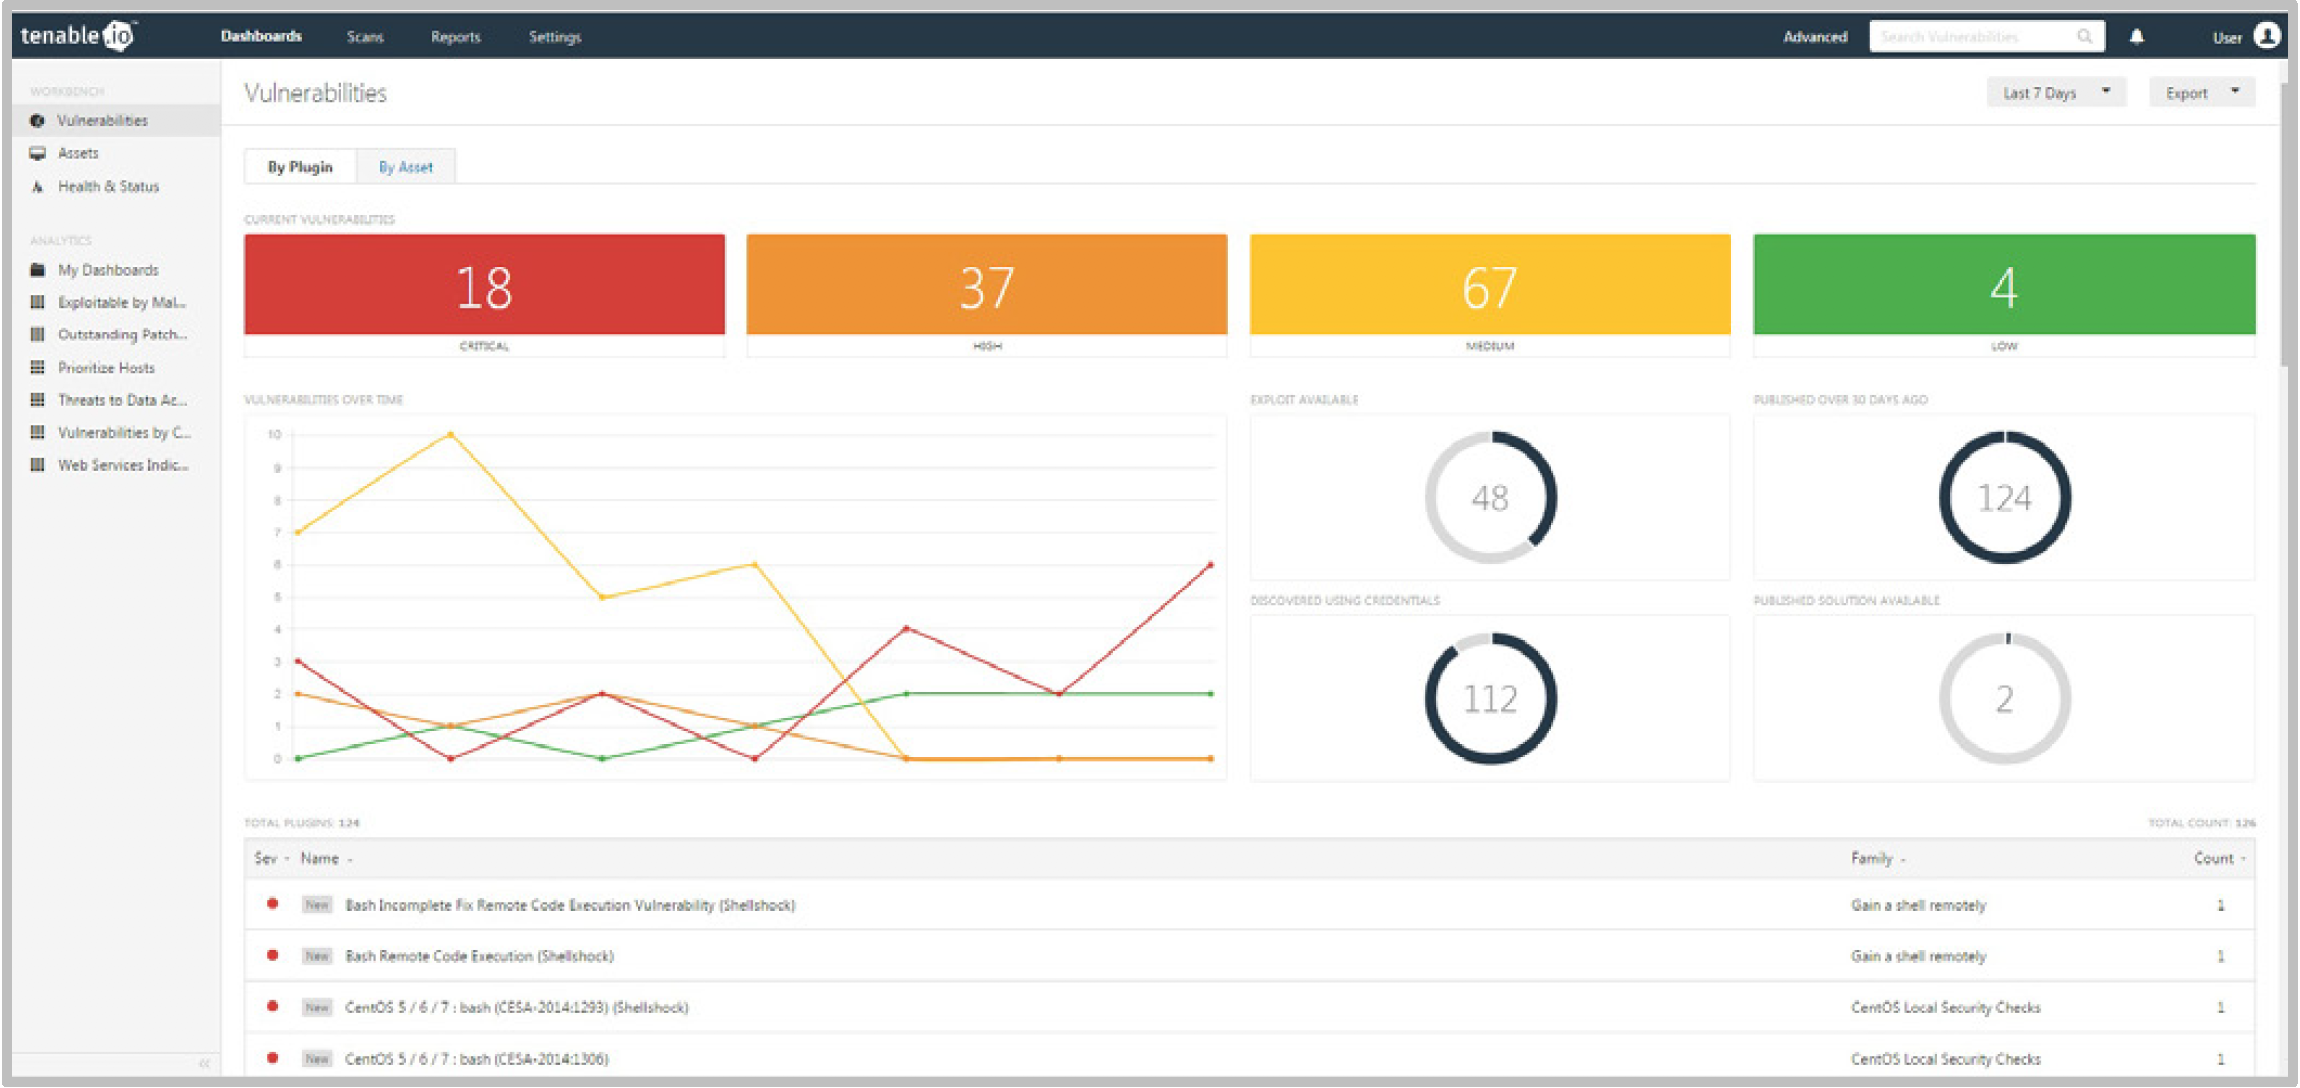The width and height of the screenshot is (2300, 1088).
Task: Click New badge on CESA-2014:1293 row
Action: click(x=317, y=1007)
